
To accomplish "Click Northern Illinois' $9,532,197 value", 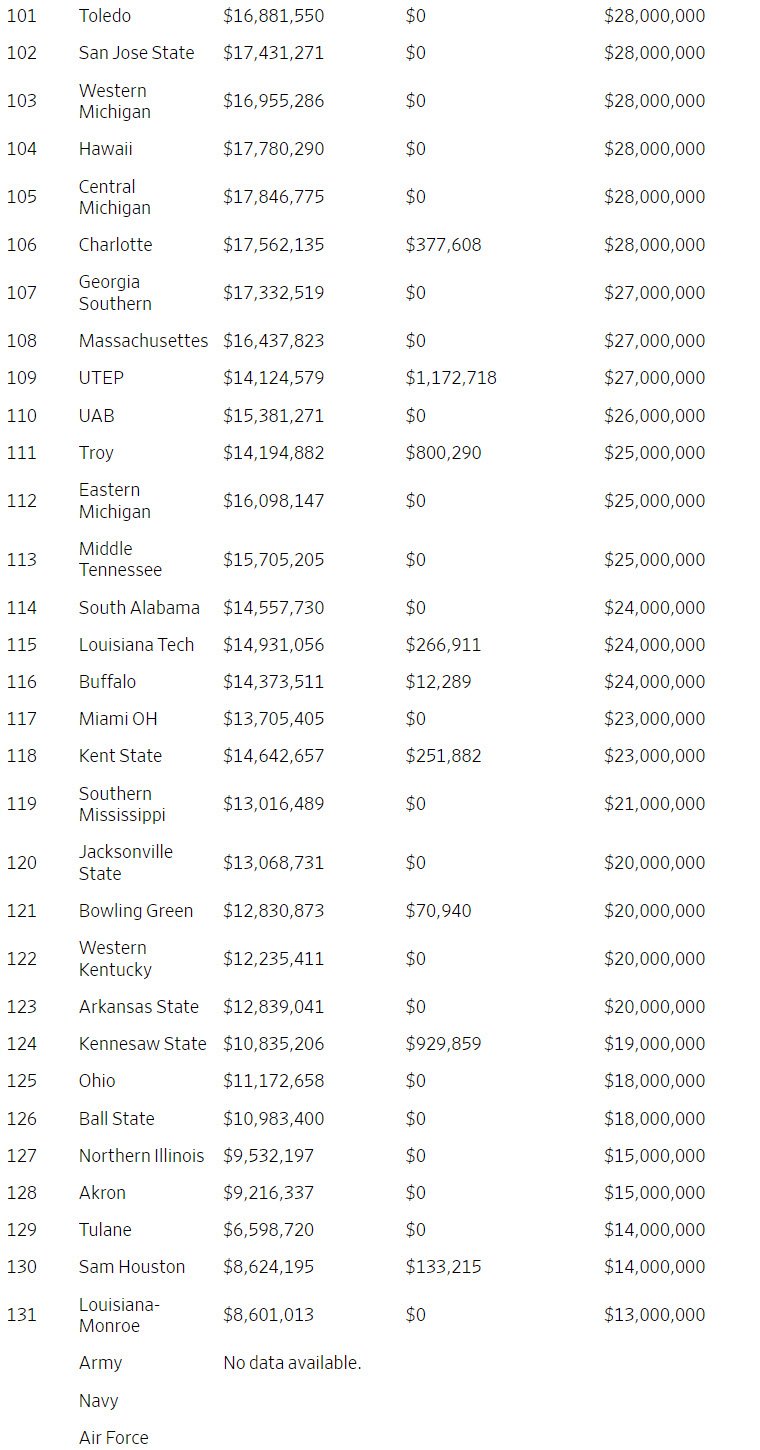I will click(268, 1156).
